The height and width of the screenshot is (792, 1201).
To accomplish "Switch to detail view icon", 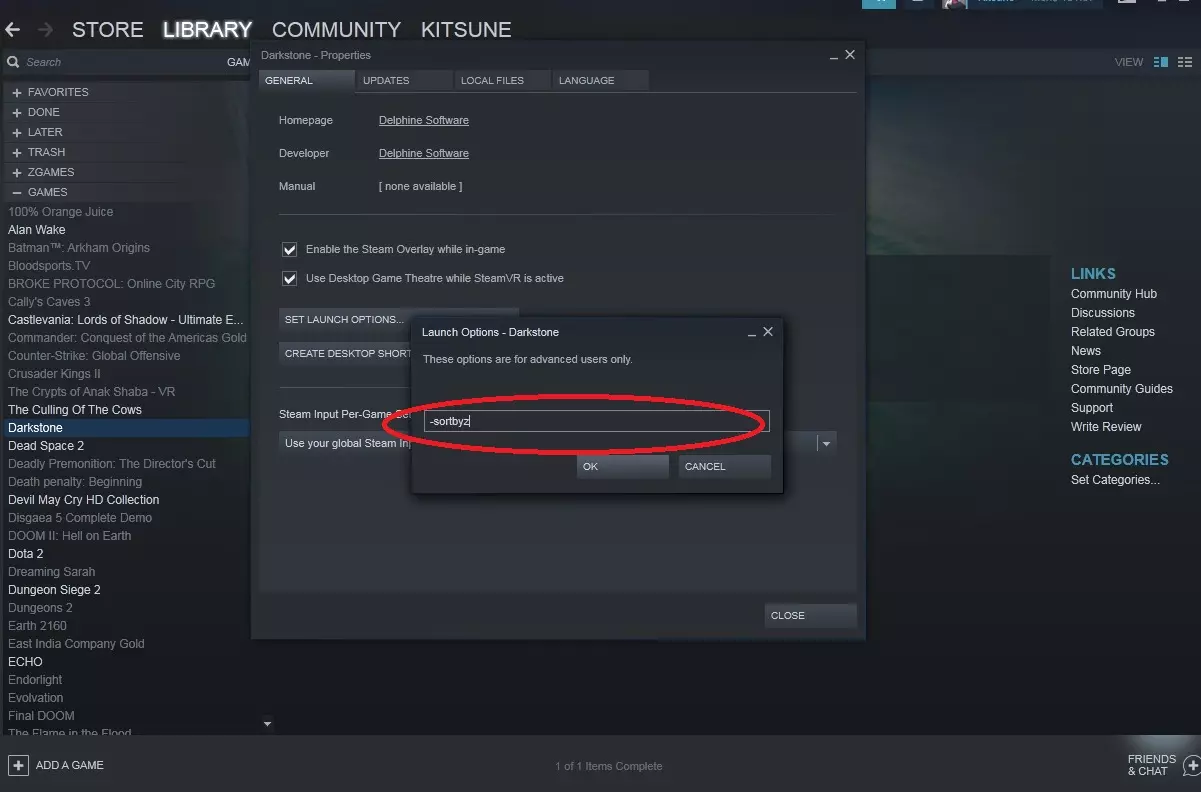I will 1161,62.
